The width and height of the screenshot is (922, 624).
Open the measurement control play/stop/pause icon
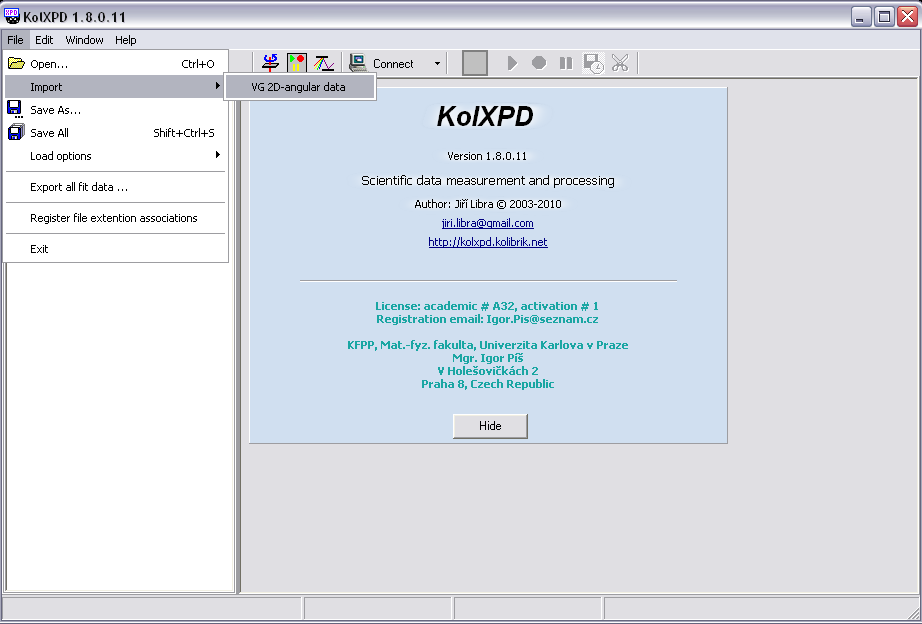pyautogui.click(x=296, y=63)
